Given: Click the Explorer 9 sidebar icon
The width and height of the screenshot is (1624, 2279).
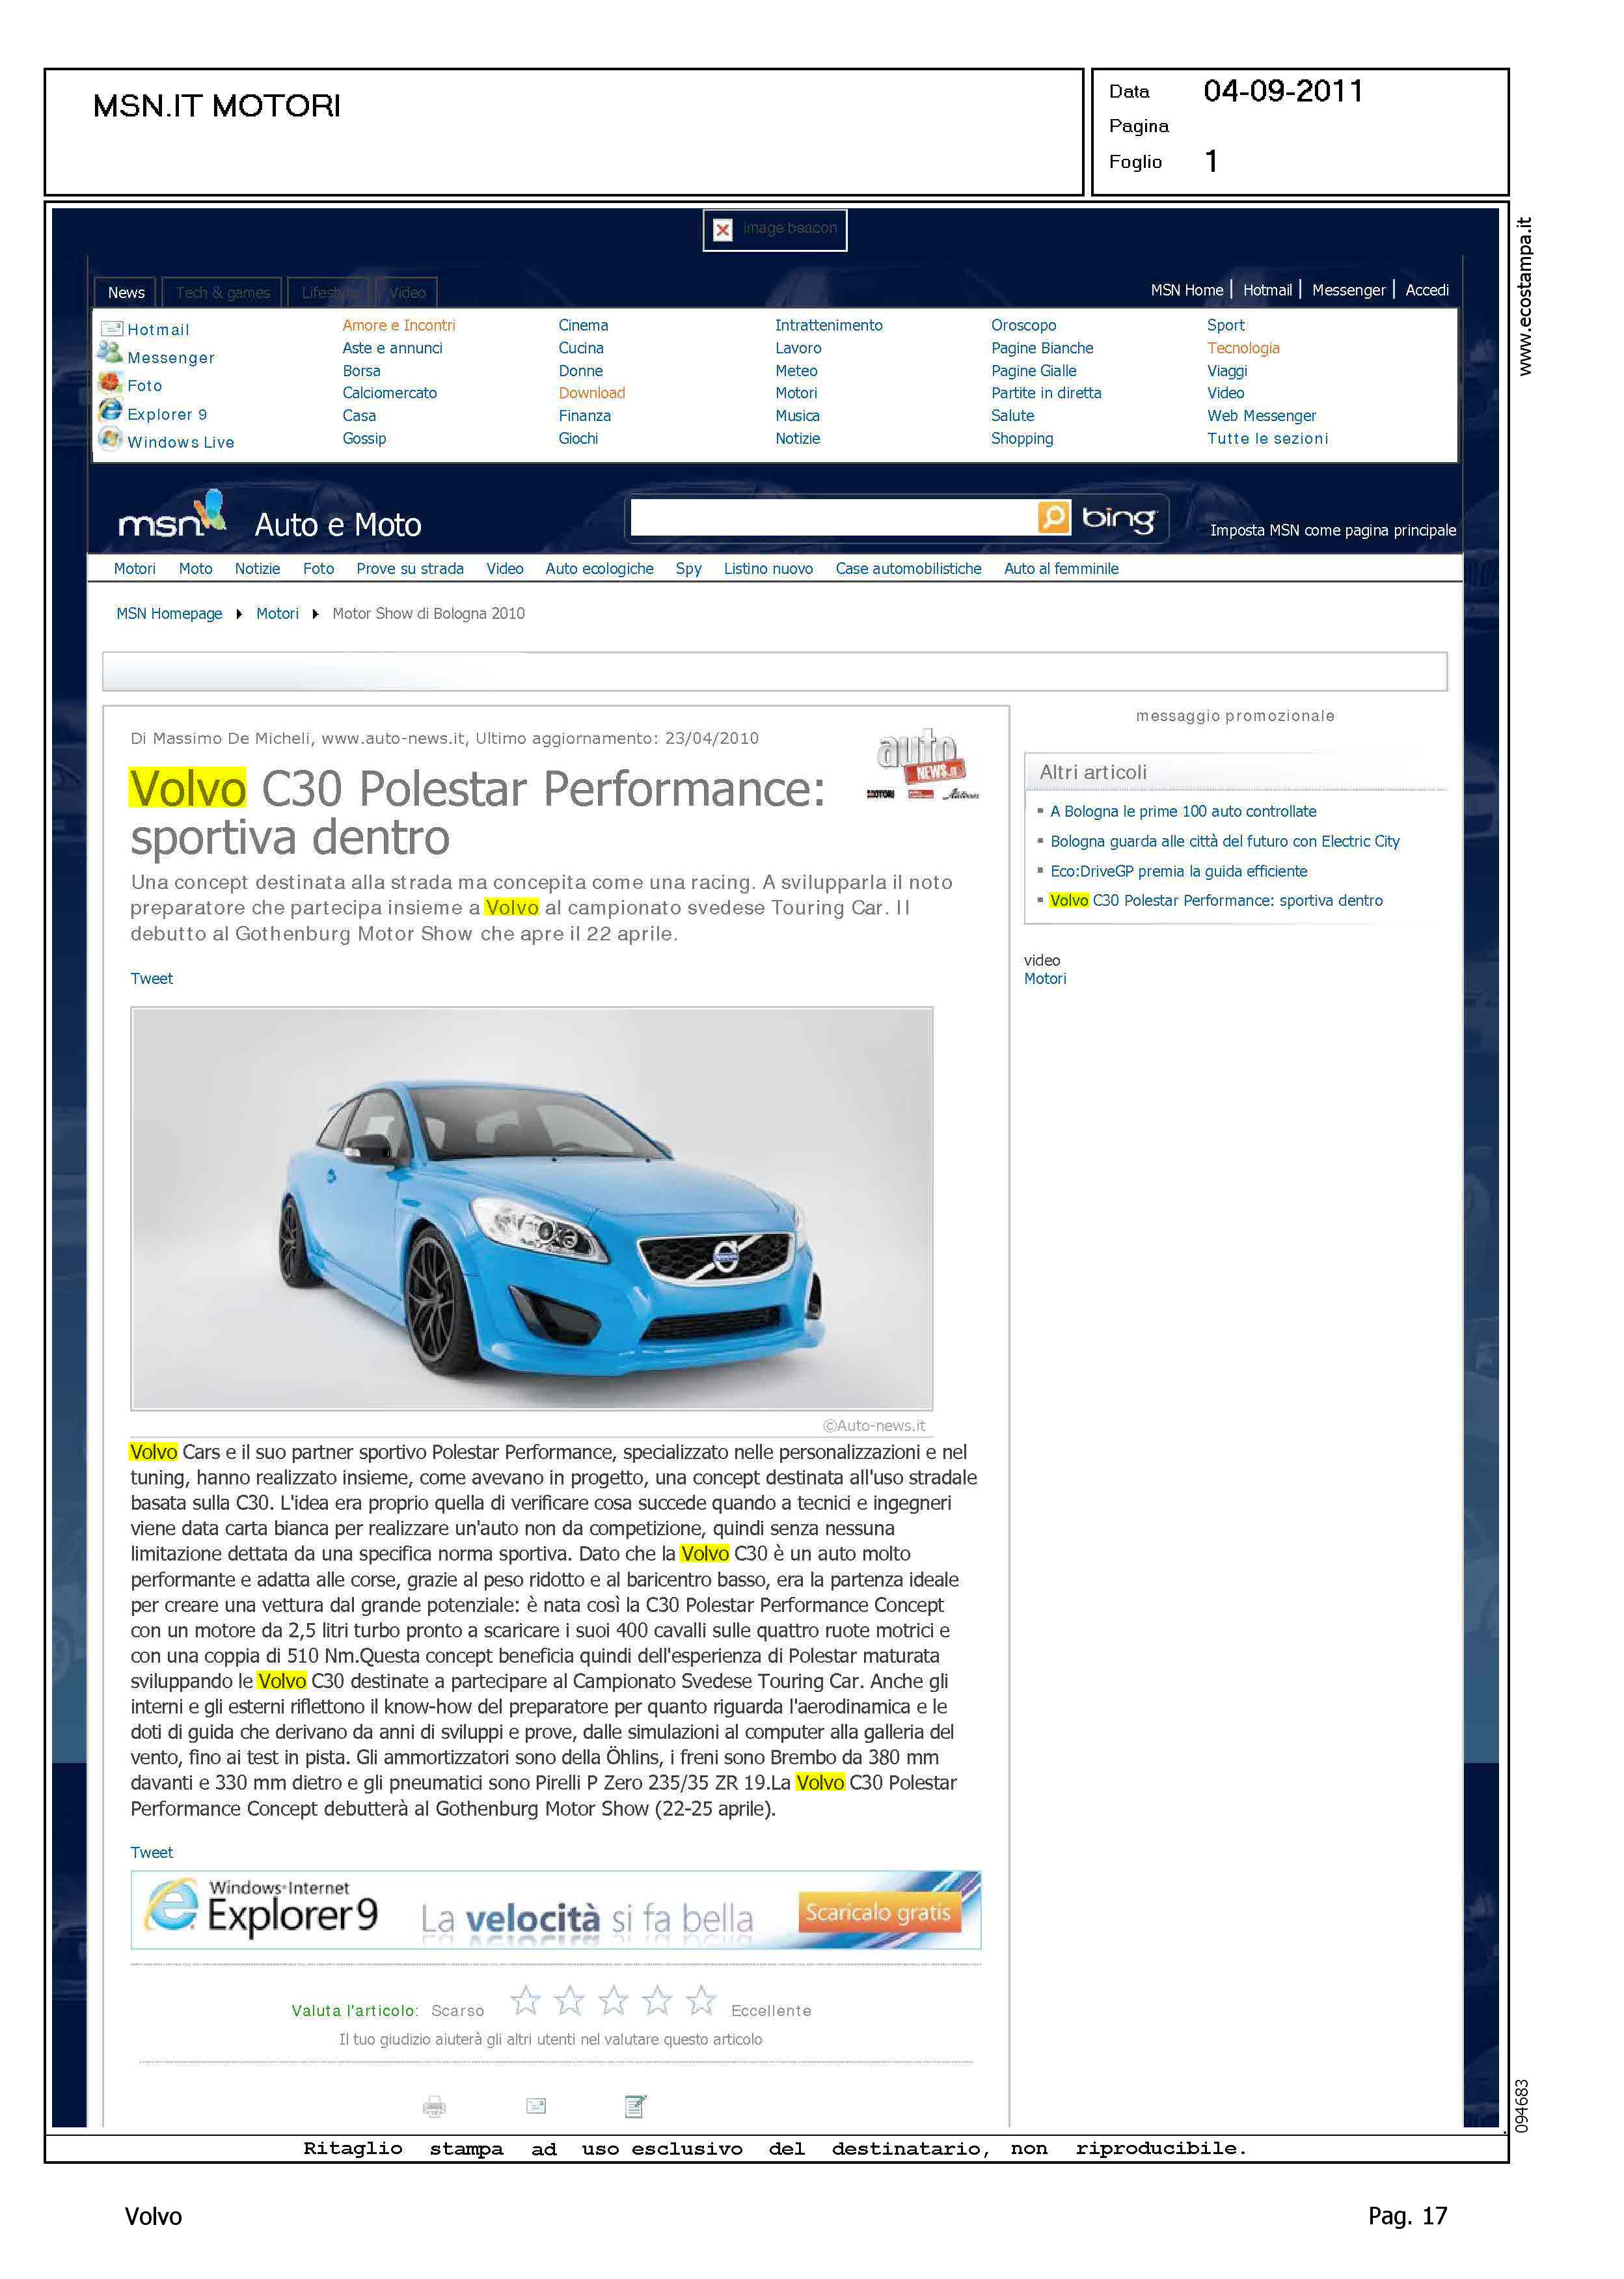Looking at the screenshot, I should click(110, 411).
